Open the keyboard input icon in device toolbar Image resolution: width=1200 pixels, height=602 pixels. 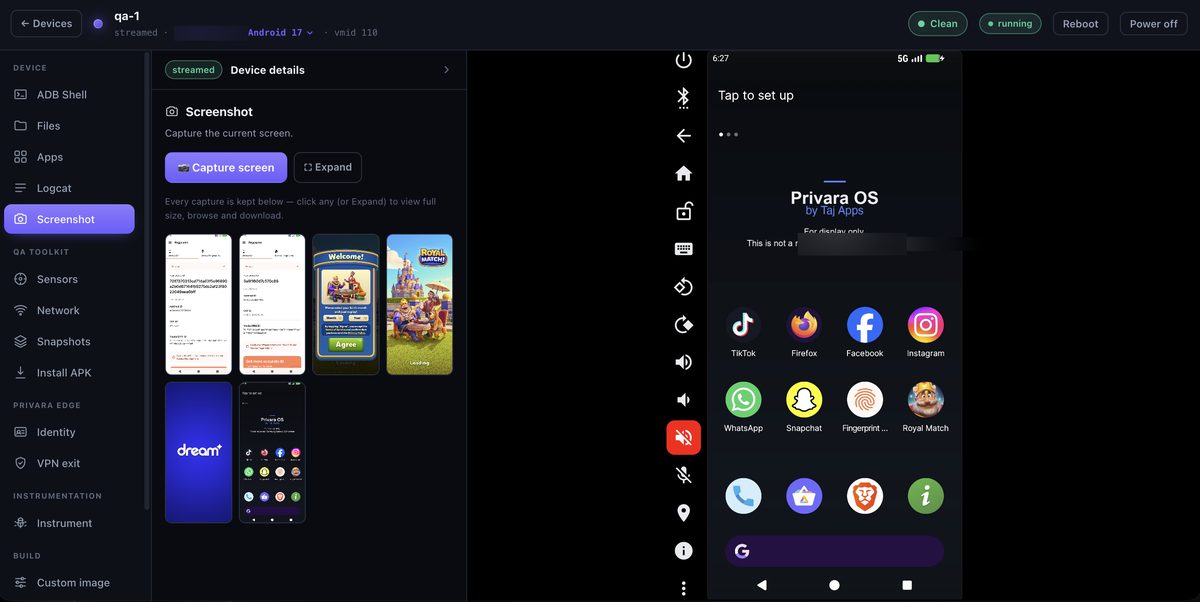pyautogui.click(x=684, y=249)
